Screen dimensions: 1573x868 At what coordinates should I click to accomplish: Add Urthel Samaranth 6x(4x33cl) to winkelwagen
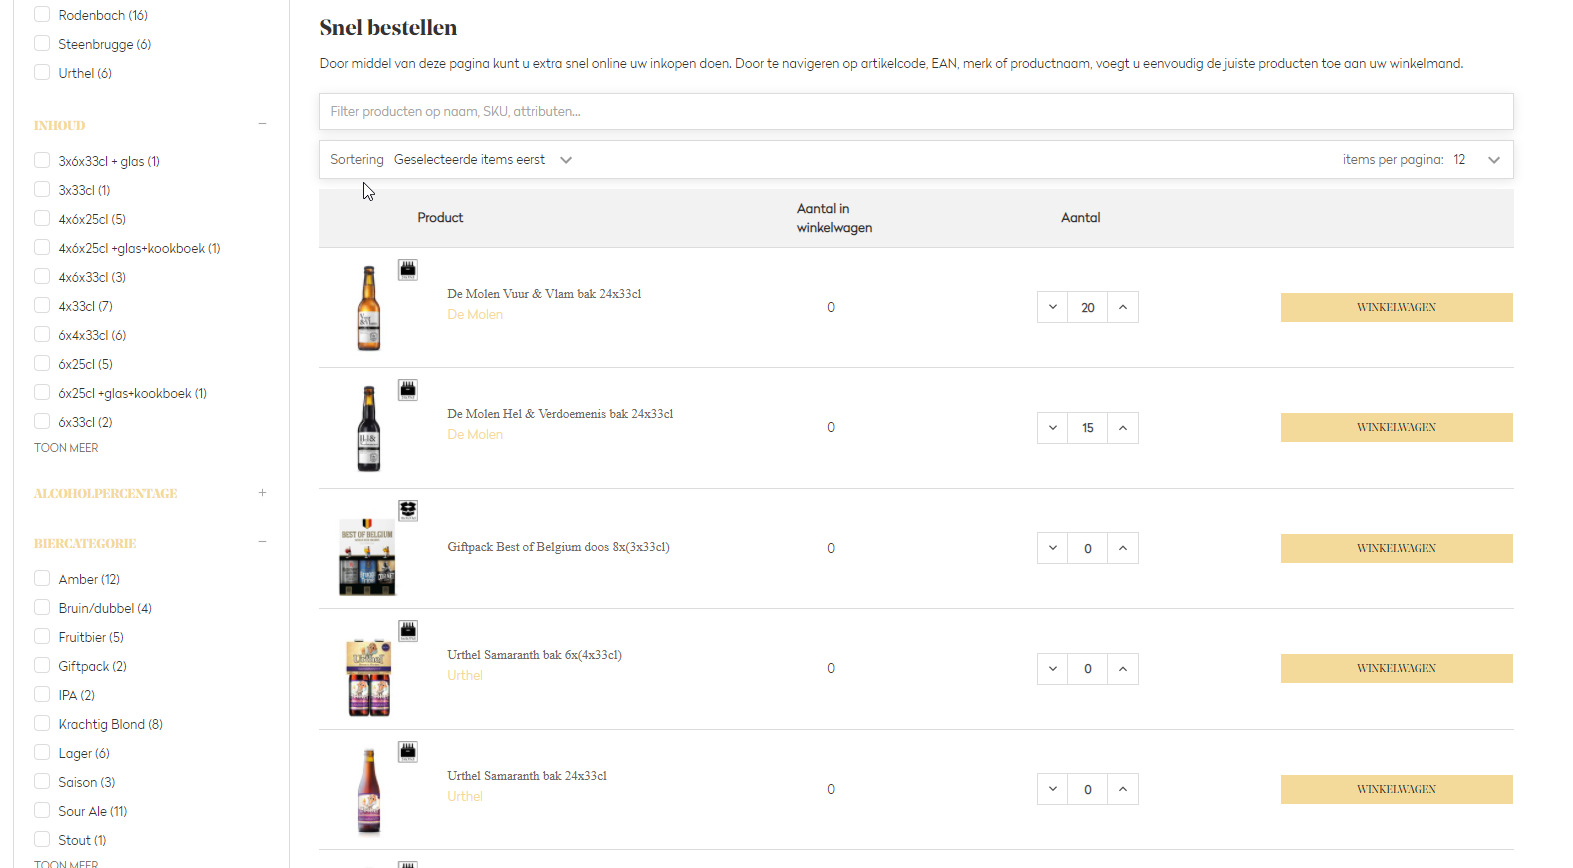(1396, 669)
